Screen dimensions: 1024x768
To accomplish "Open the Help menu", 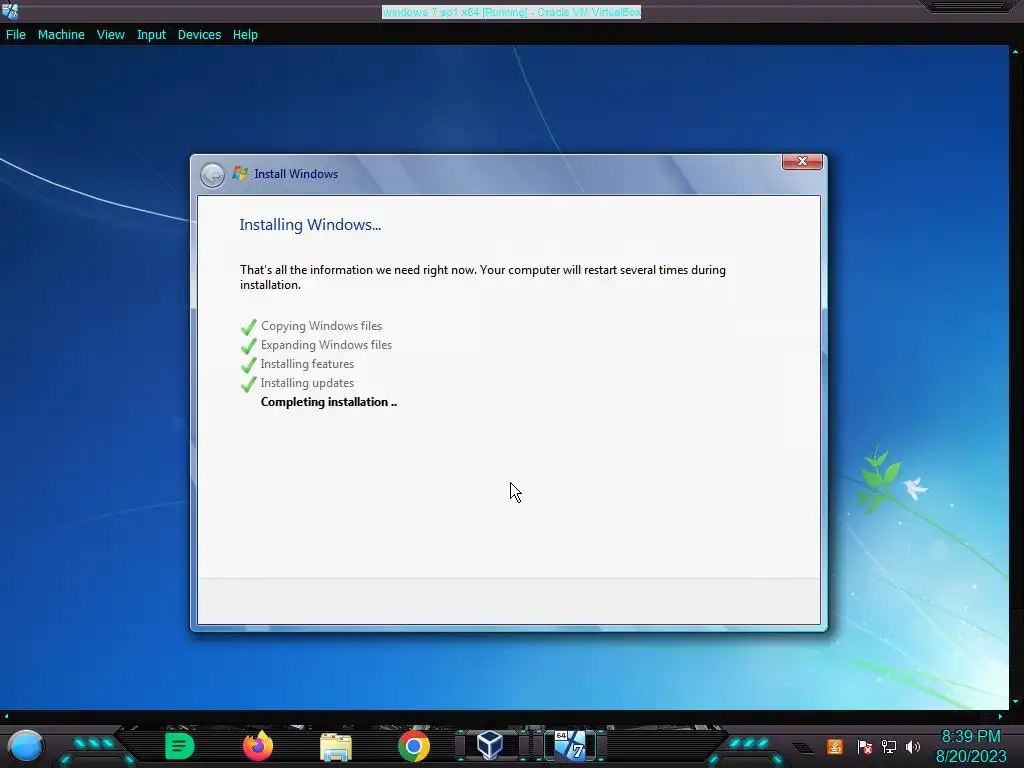I will click(x=245, y=35).
